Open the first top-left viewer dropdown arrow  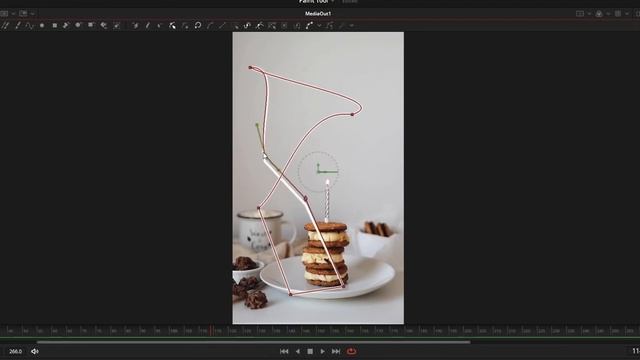pyautogui.click(x=13, y=13)
